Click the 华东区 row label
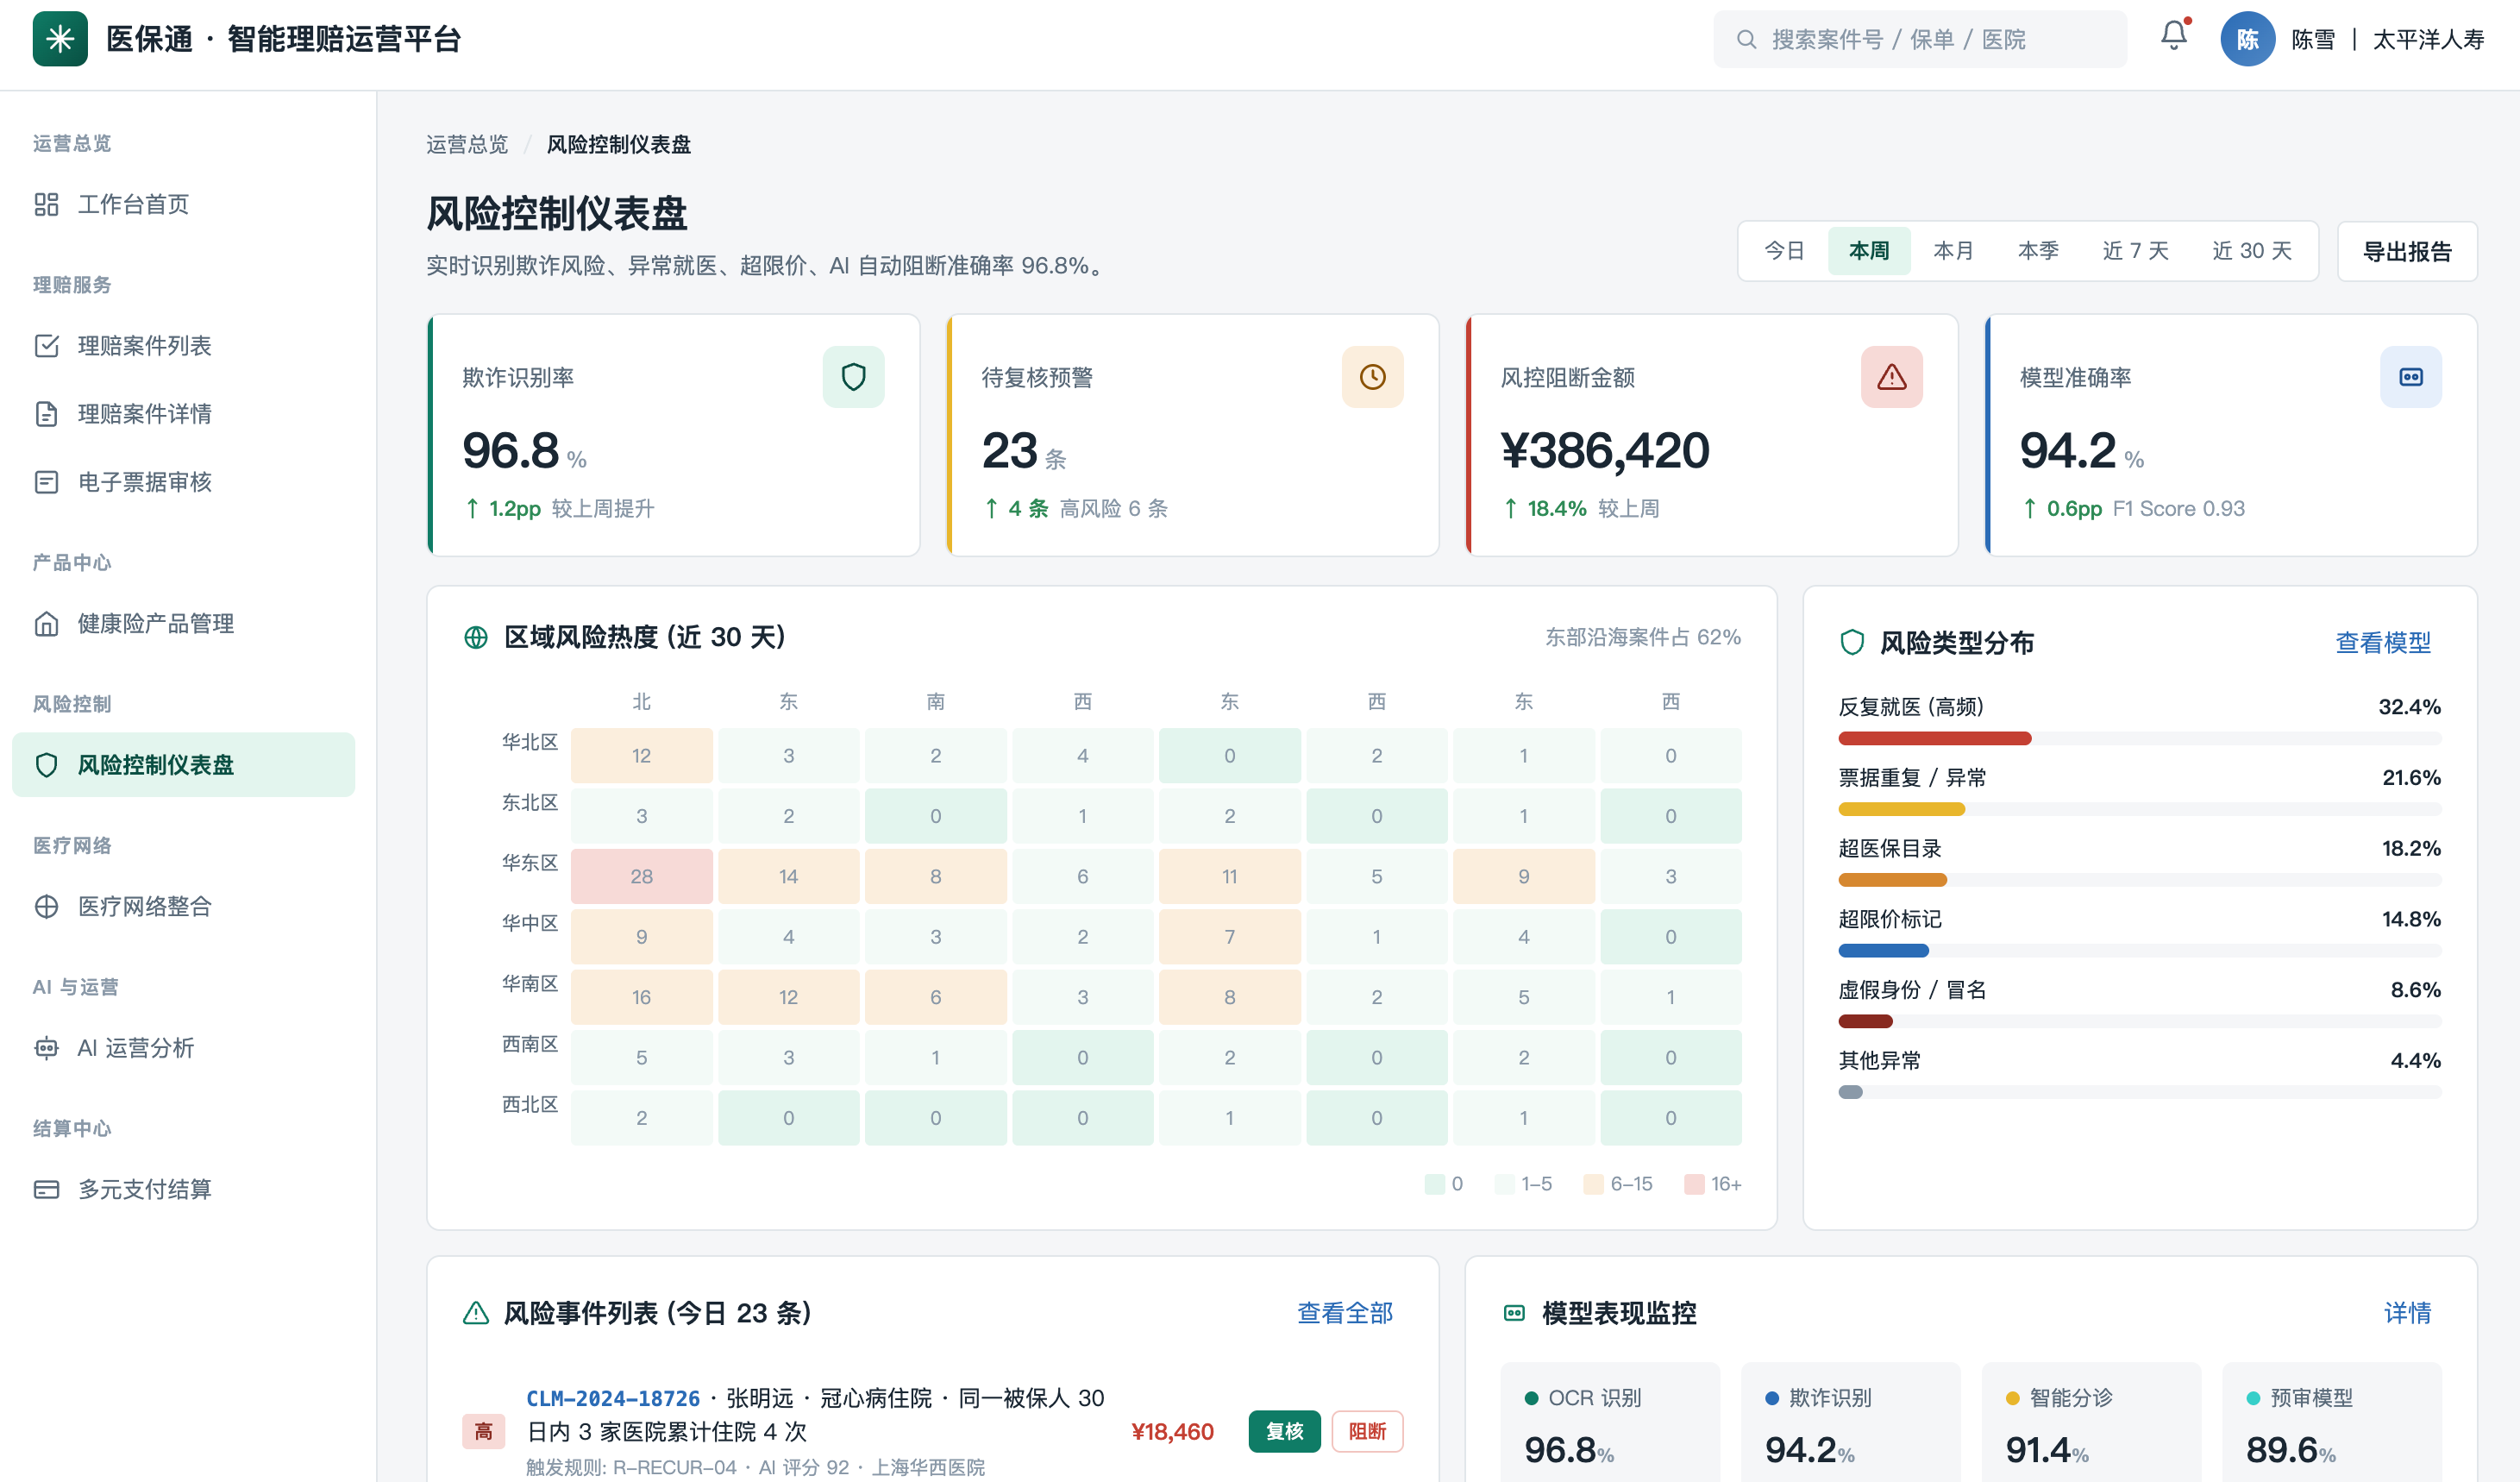2520x1482 pixels. pyautogui.click(x=529, y=862)
